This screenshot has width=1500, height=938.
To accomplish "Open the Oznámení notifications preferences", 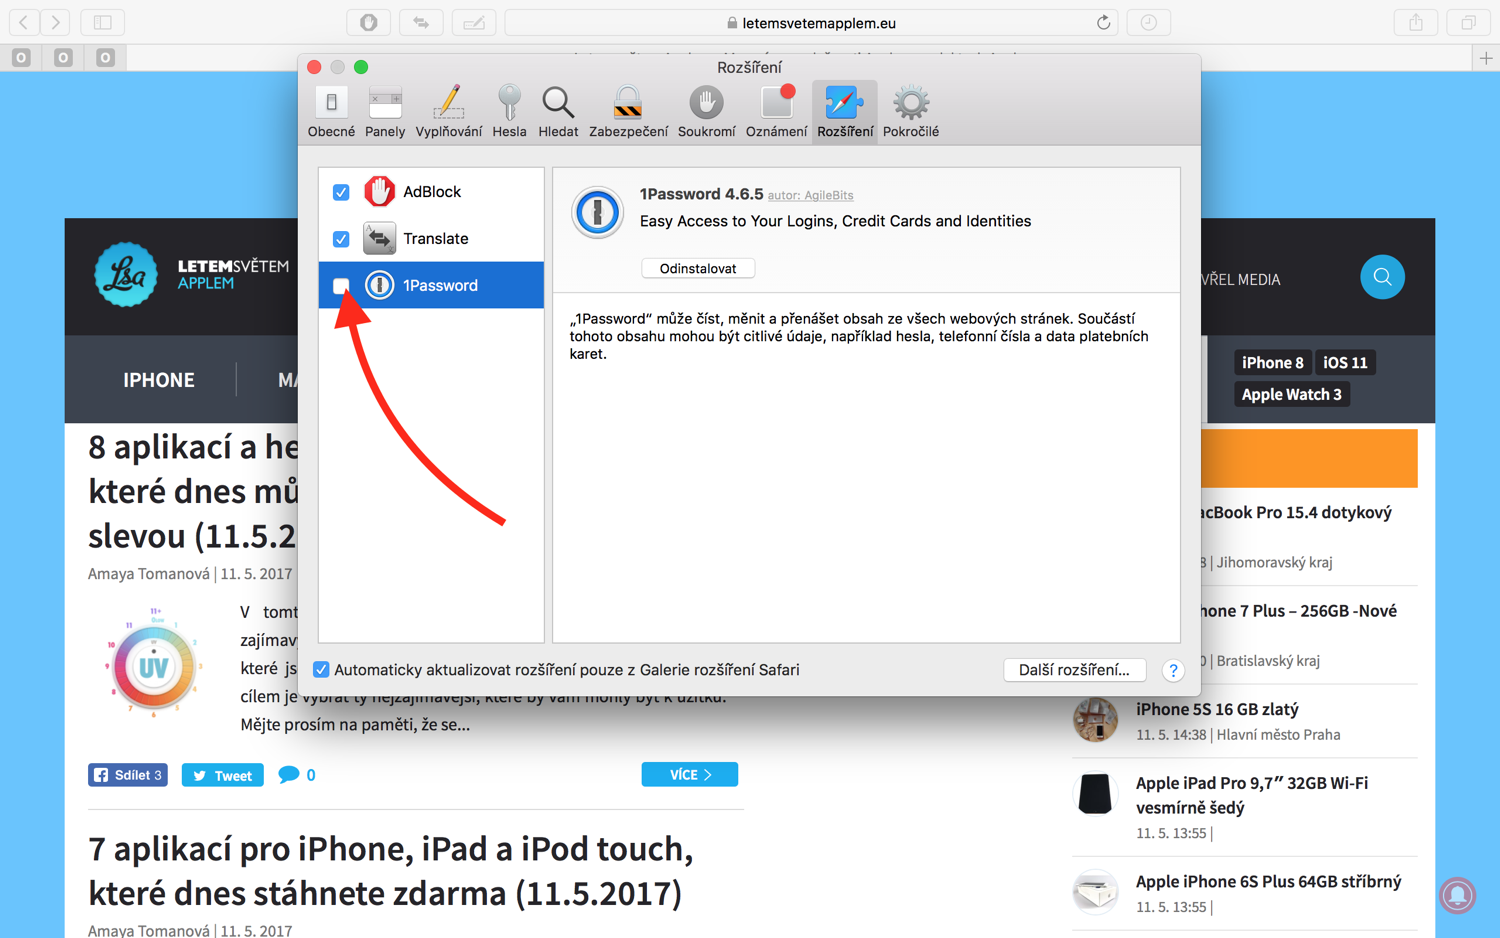I will (776, 112).
